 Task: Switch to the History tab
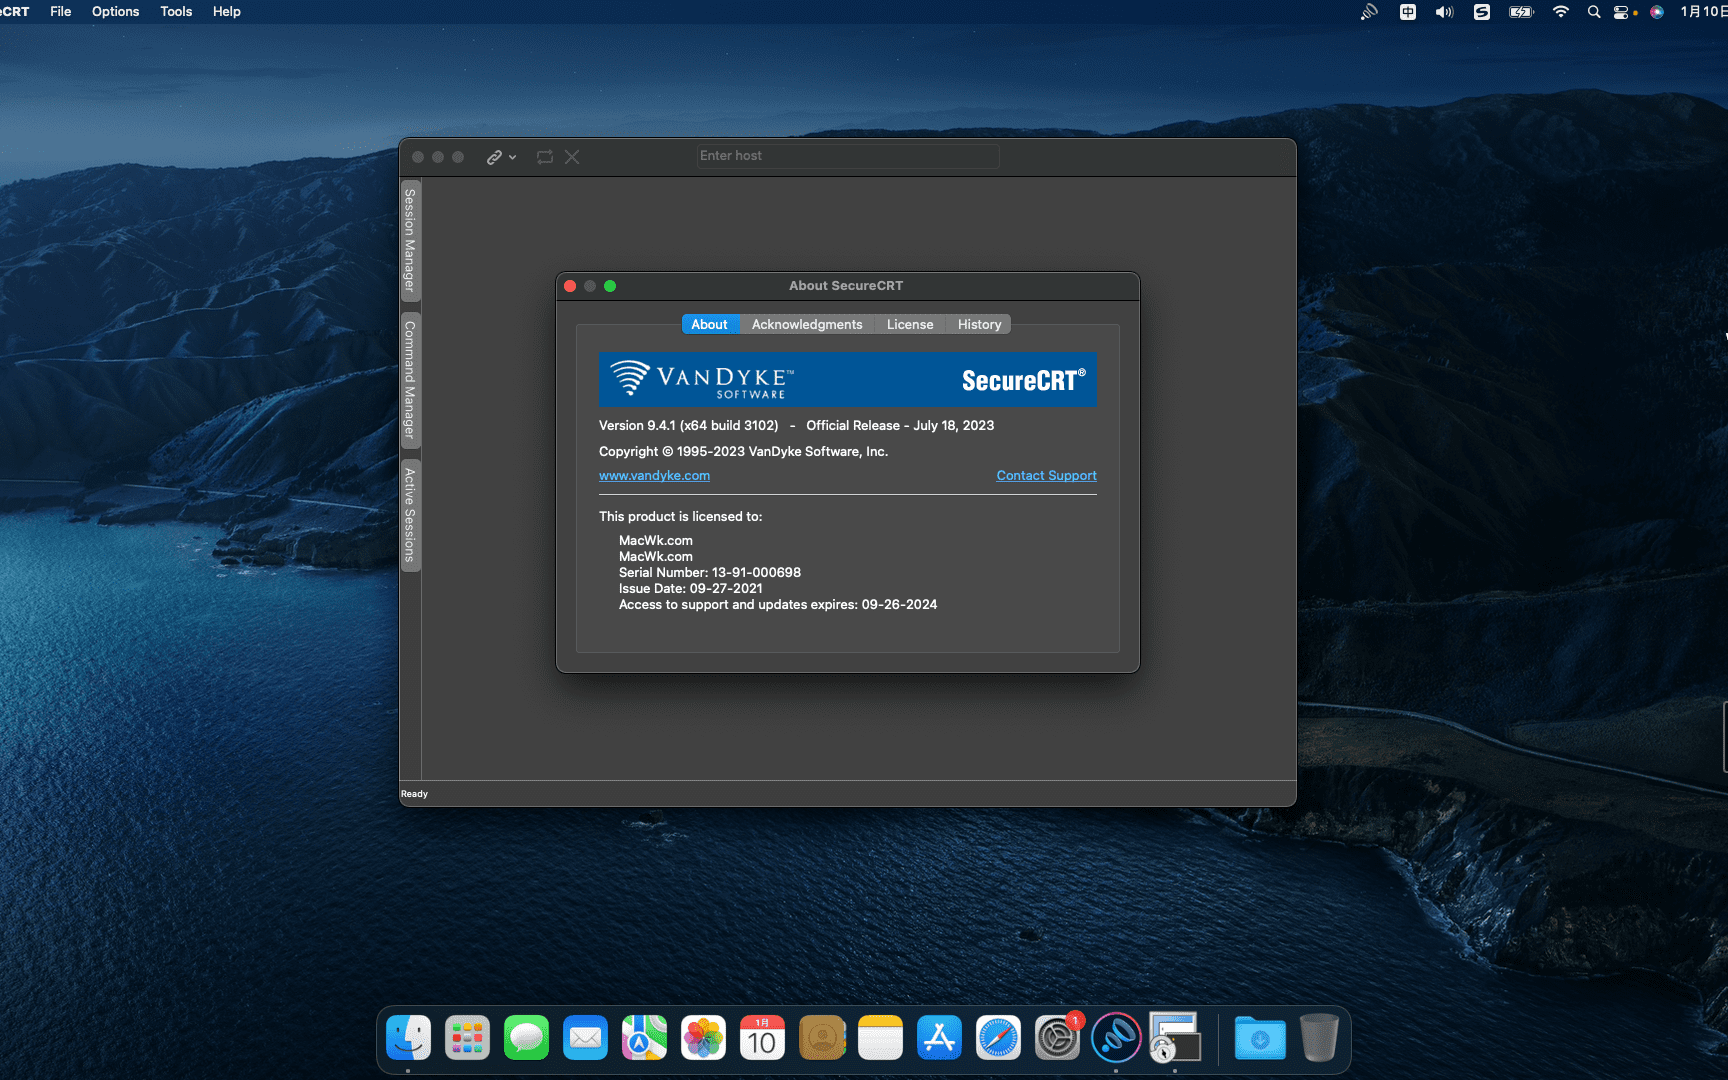point(979,324)
